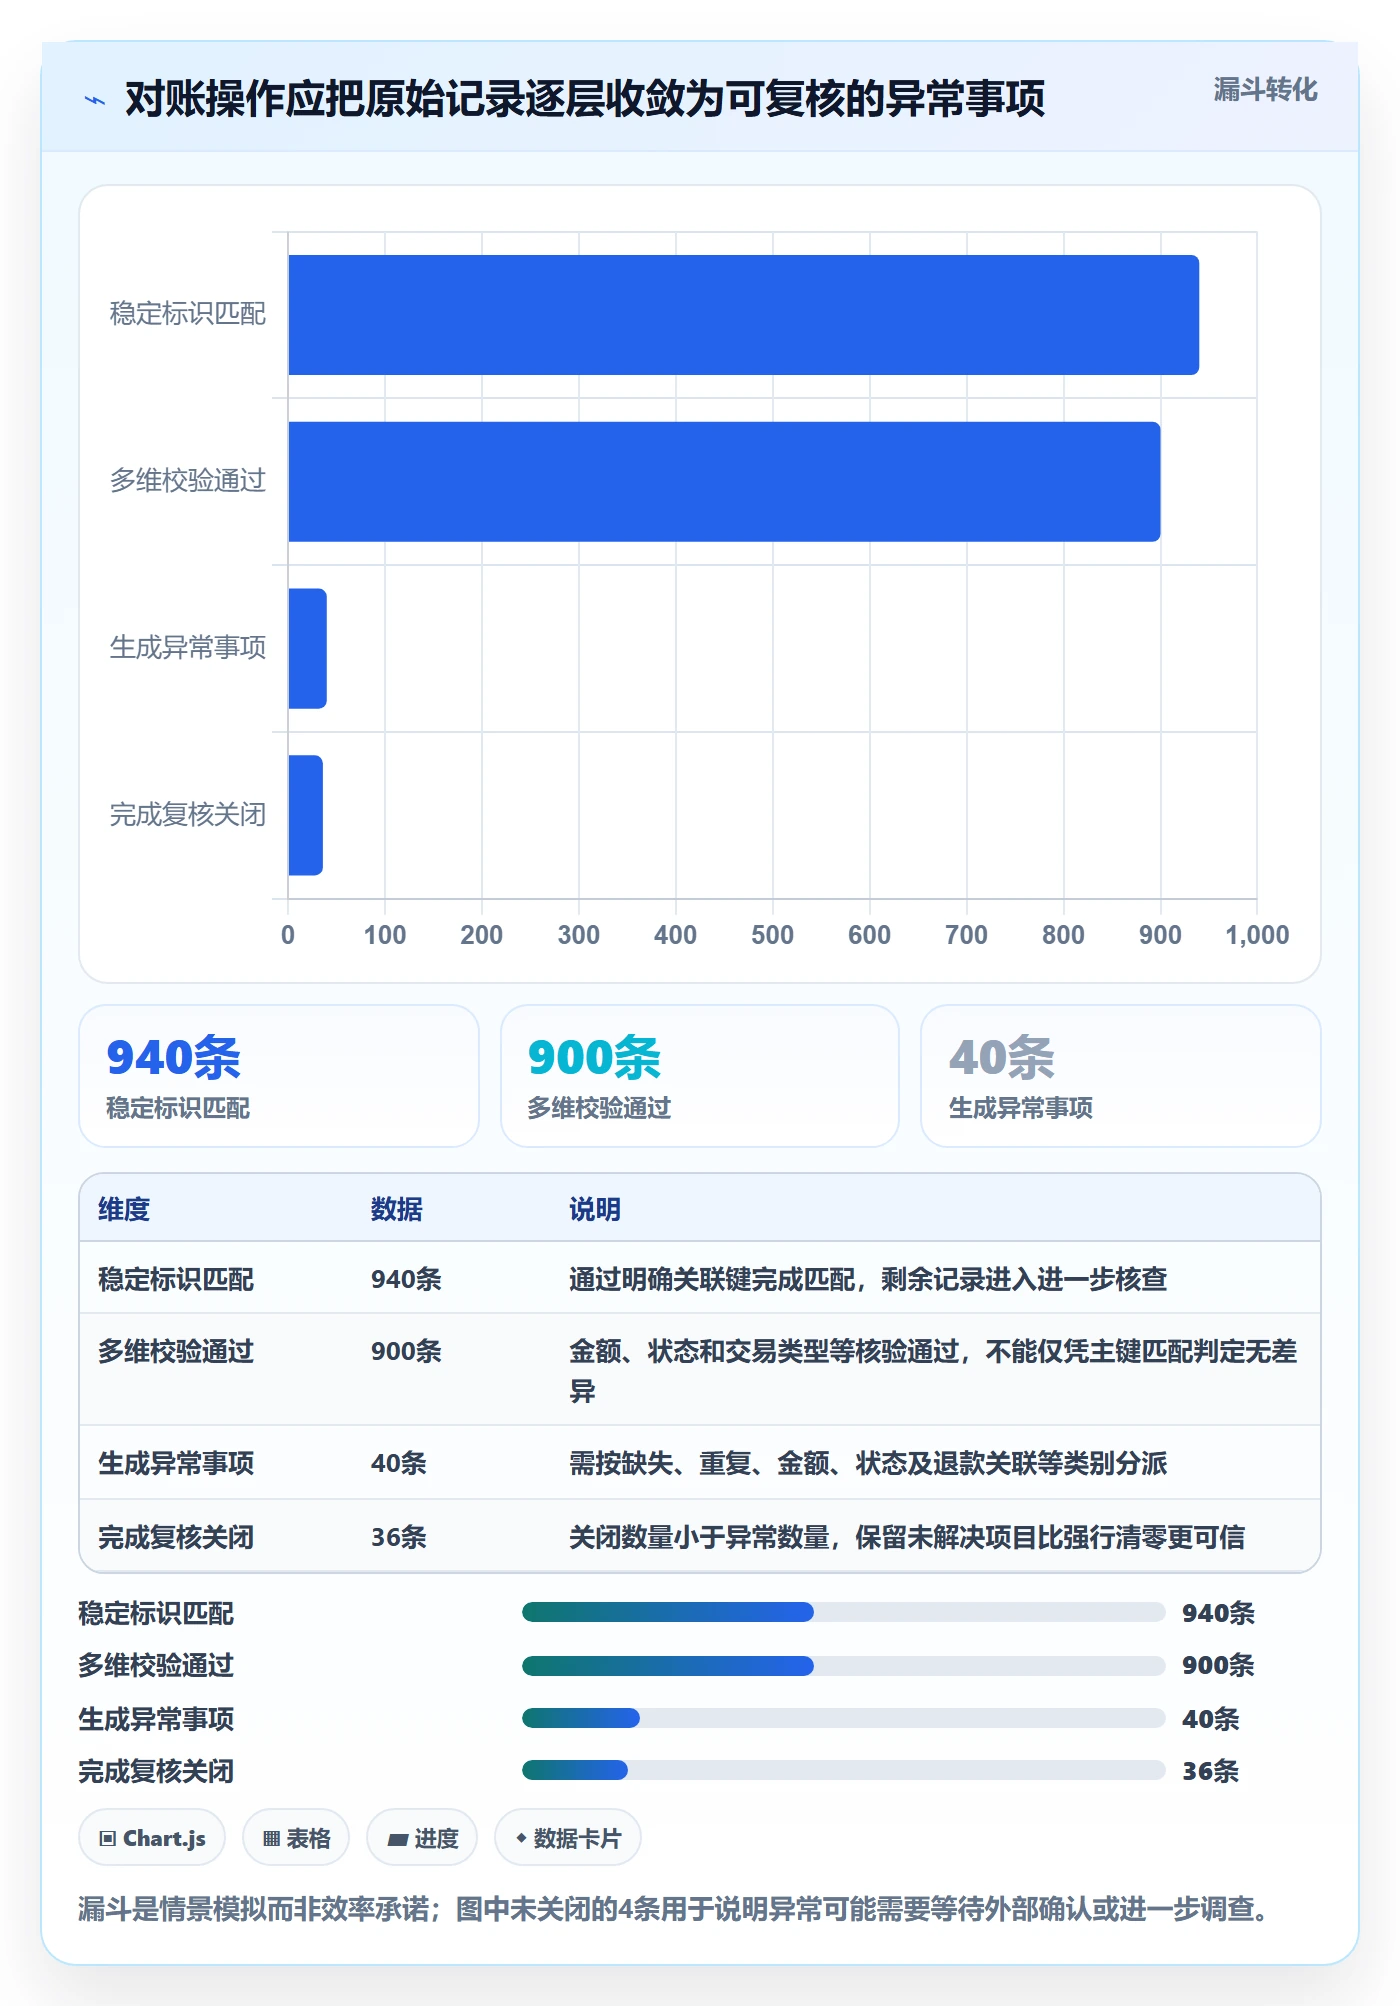Click the x-axis tick value 0
Screen dimensions: 1400x2006
288,935
